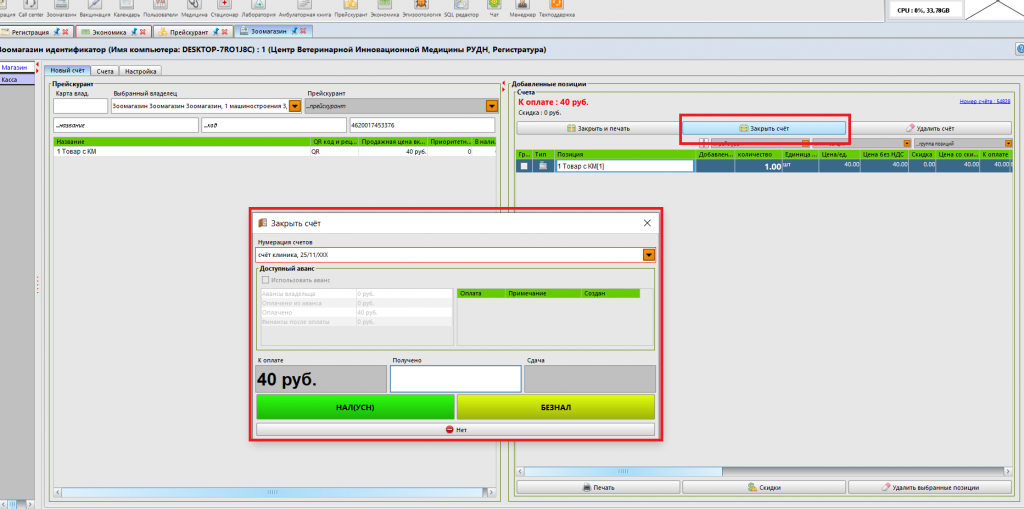Click the Номер счёта link
The height and width of the screenshot is (509, 1024).
pos(984,102)
